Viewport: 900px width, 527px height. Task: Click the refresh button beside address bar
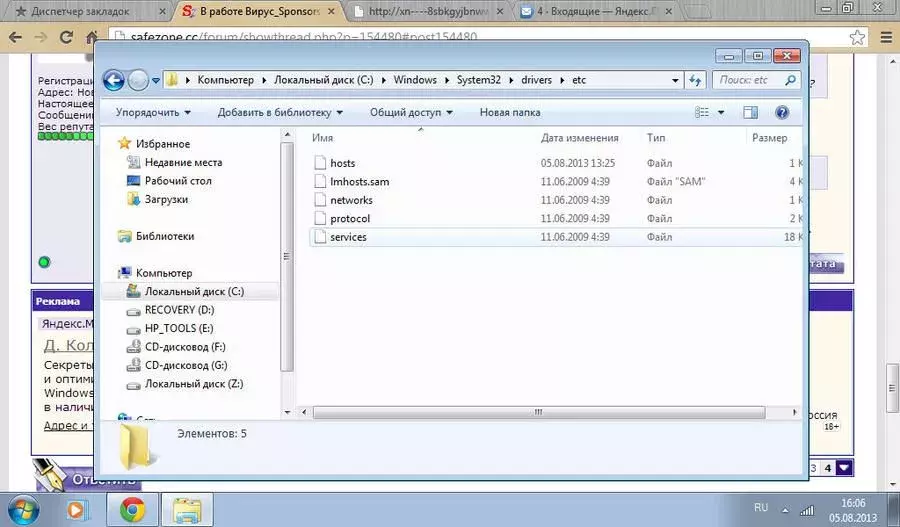(x=696, y=80)
